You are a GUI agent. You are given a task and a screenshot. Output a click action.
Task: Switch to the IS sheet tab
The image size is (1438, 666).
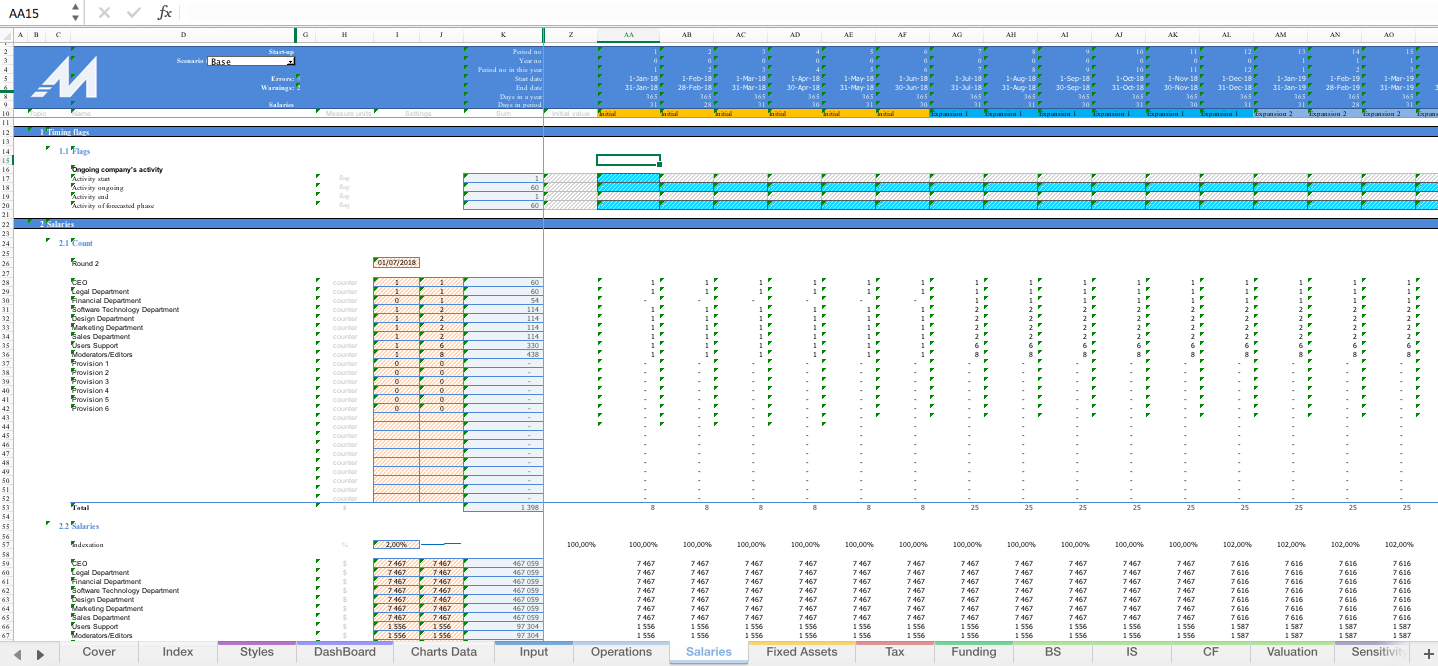click(x=1132, y=652)
